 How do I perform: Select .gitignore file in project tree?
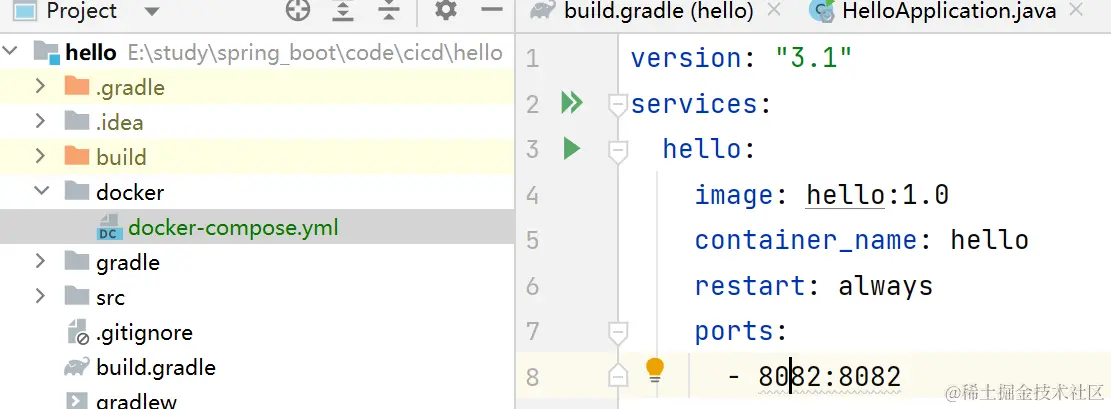[145, 332]
